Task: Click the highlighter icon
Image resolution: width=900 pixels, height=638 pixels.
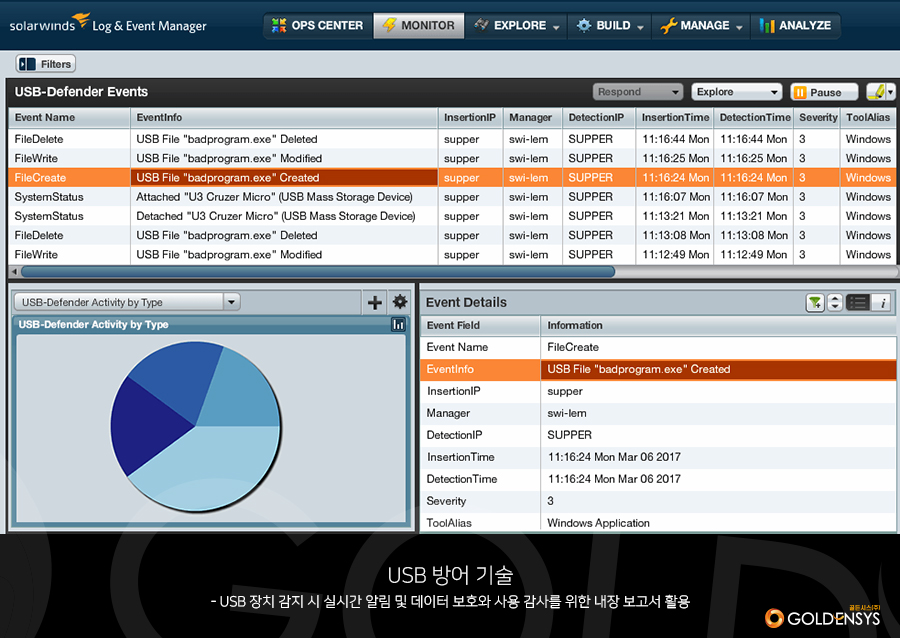Action: tap(876, 92)
